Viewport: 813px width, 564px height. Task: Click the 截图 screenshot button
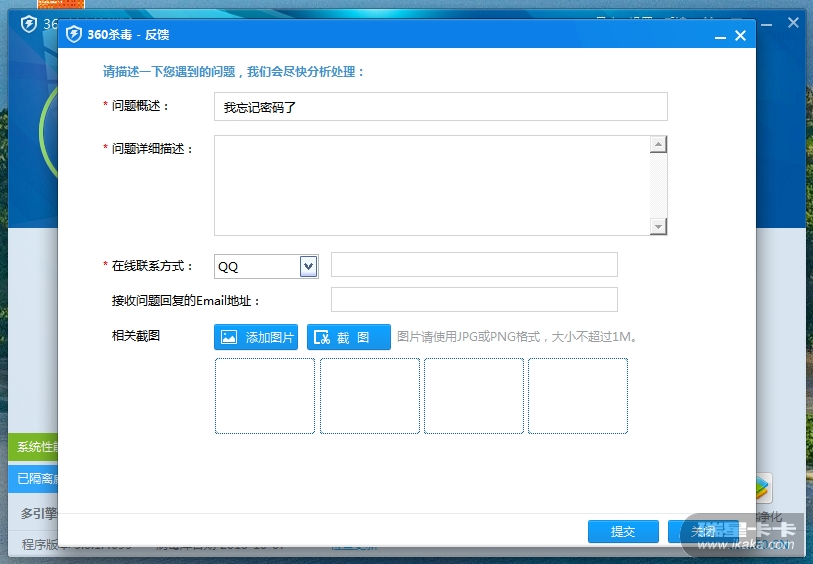[x=349, y=337]
